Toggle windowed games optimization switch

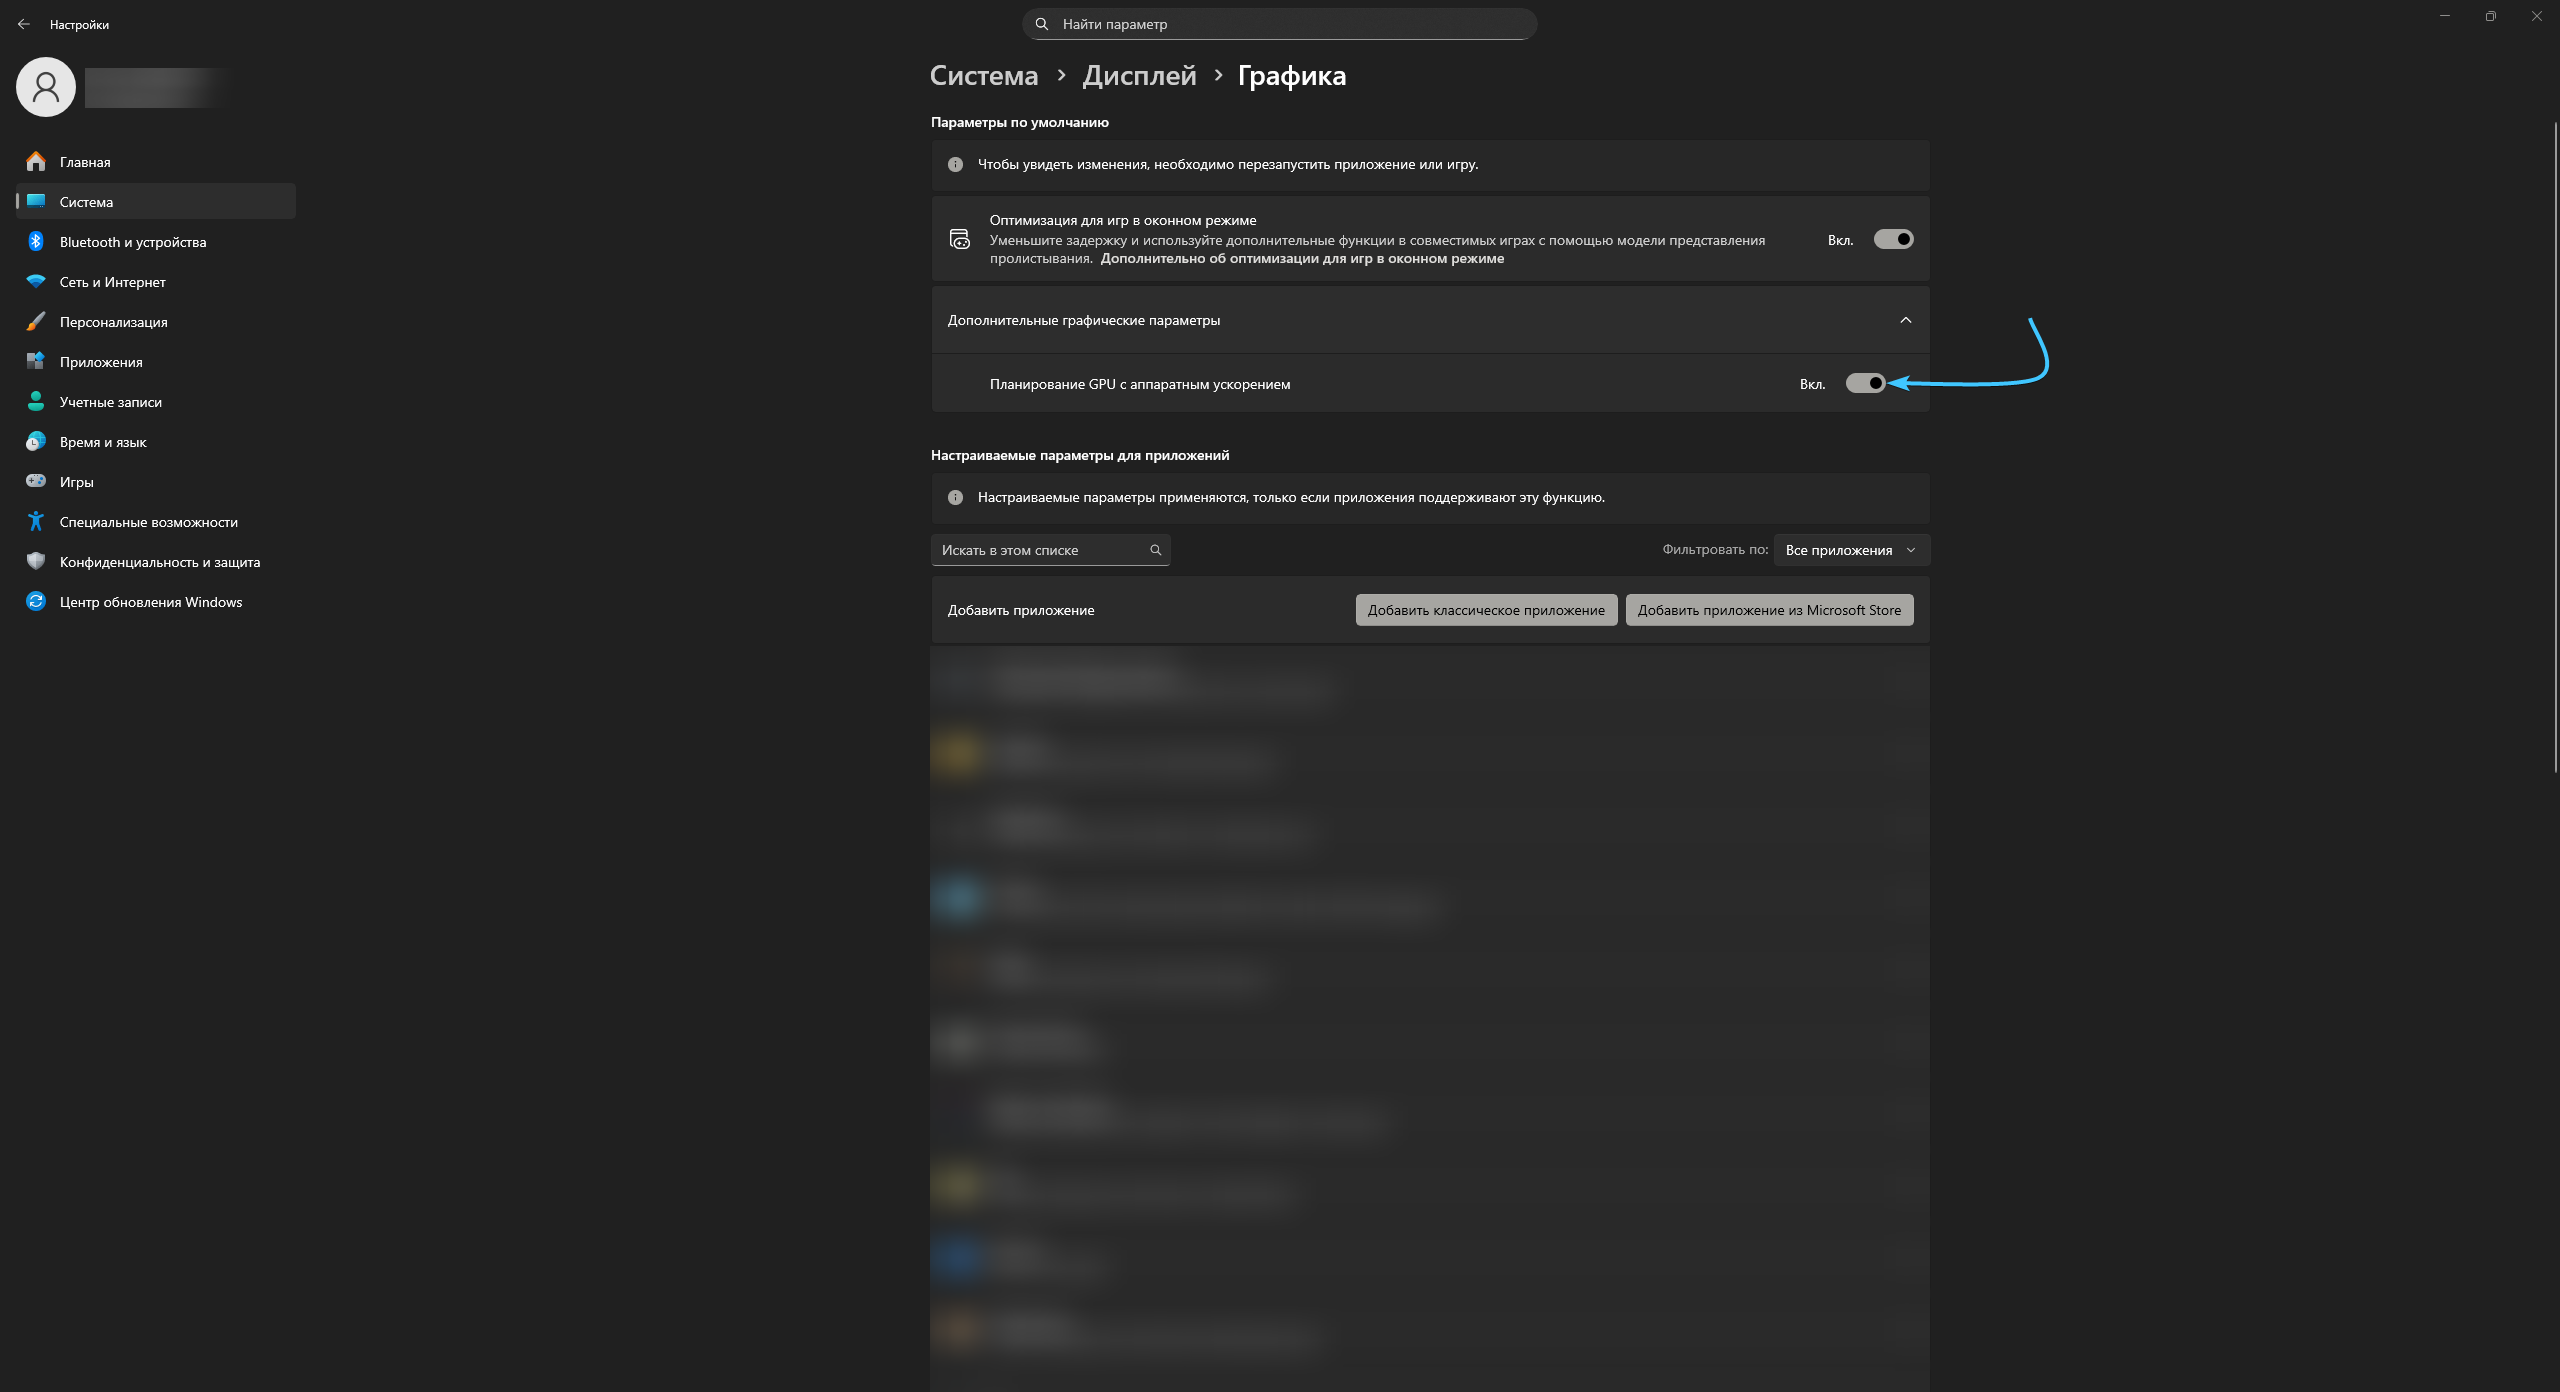[x=1893, y=239]
